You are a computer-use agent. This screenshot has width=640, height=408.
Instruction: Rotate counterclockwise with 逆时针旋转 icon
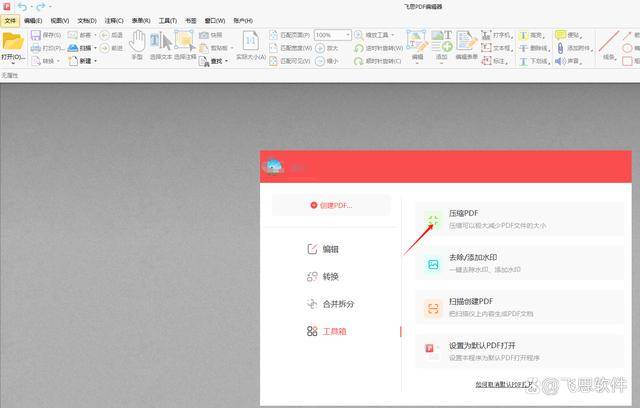(359, 48)
